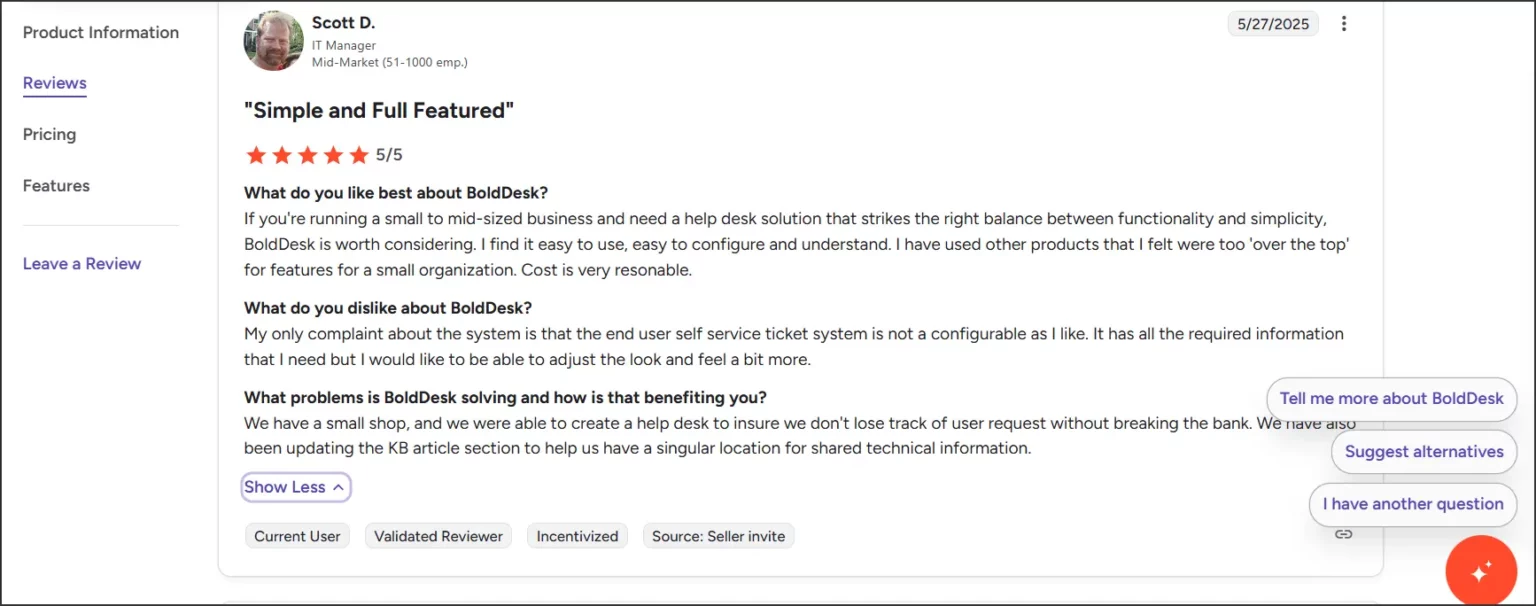This screenshot has width=1536, height=606.
Task: Click Scott D.'s profile photo
Action: tap(273, 41)
